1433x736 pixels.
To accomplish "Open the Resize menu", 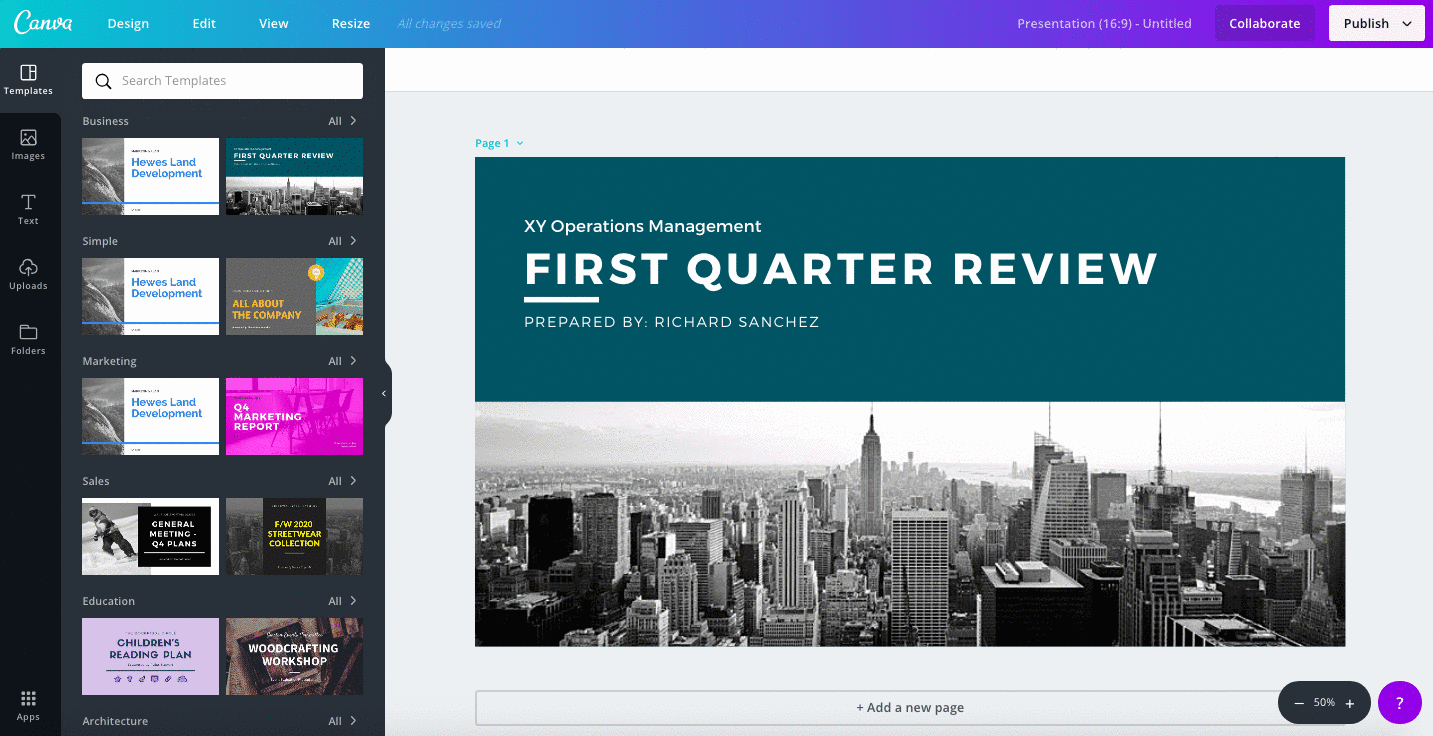I will (351, 24).
